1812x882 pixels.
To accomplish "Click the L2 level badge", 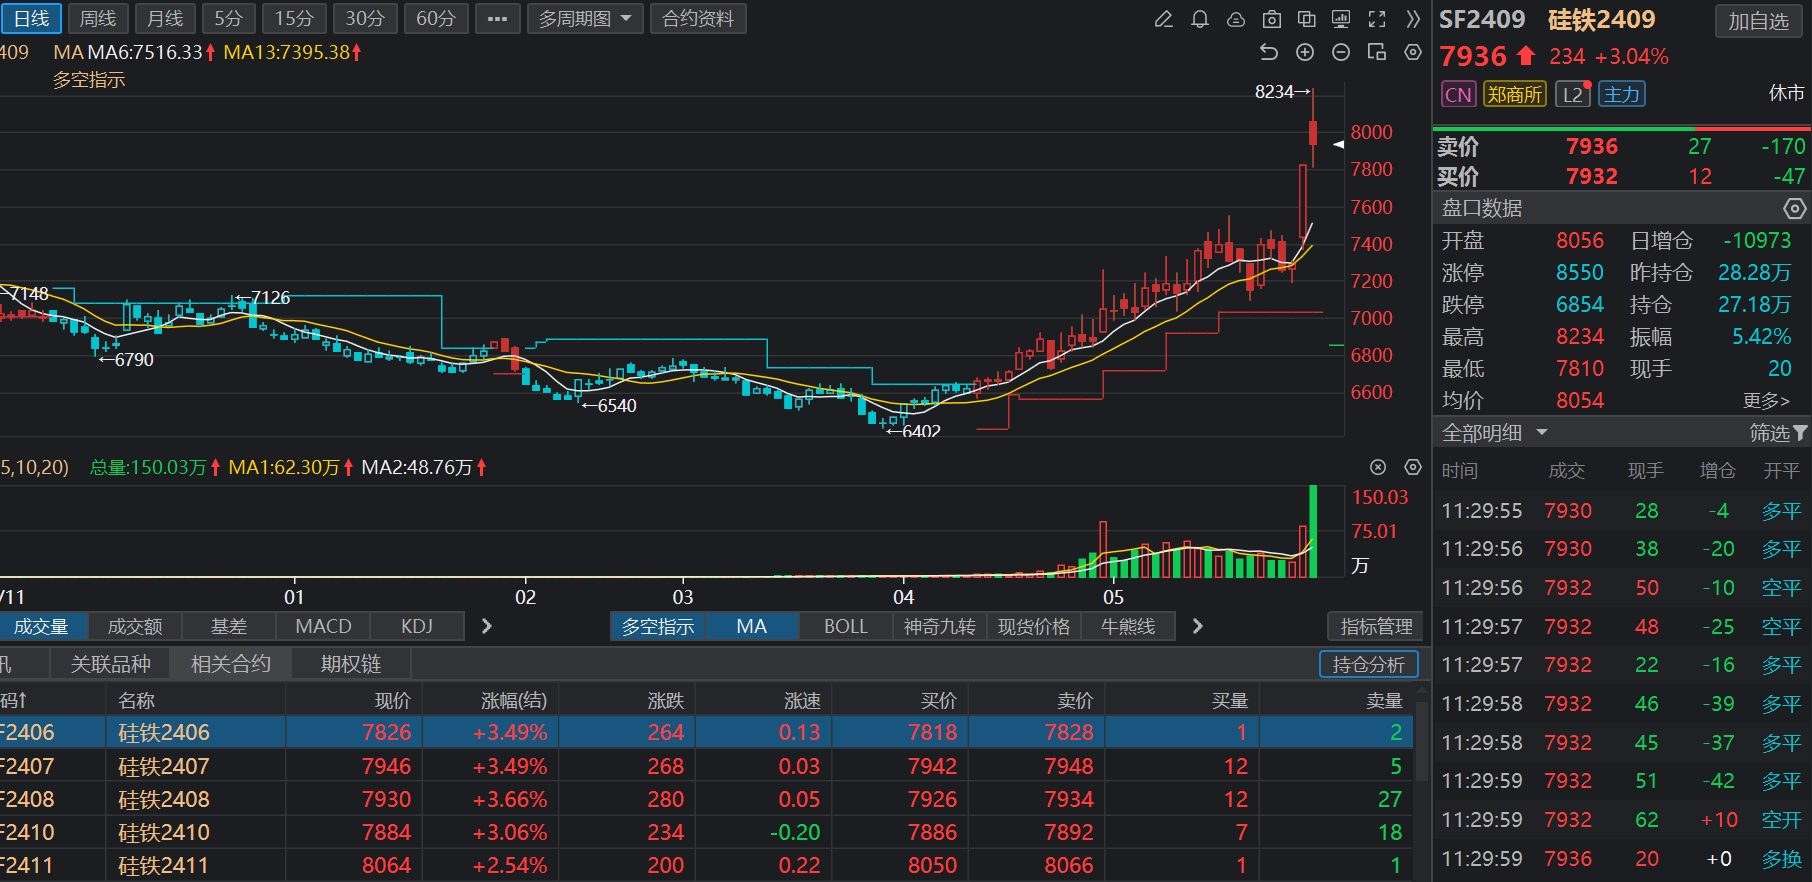I will tap(1573, 95).
